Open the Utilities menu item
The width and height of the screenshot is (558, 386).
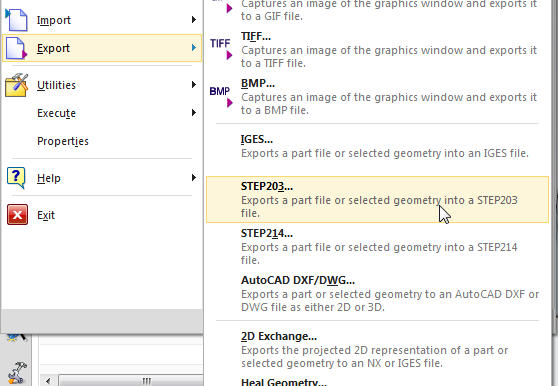click(102, 85)
